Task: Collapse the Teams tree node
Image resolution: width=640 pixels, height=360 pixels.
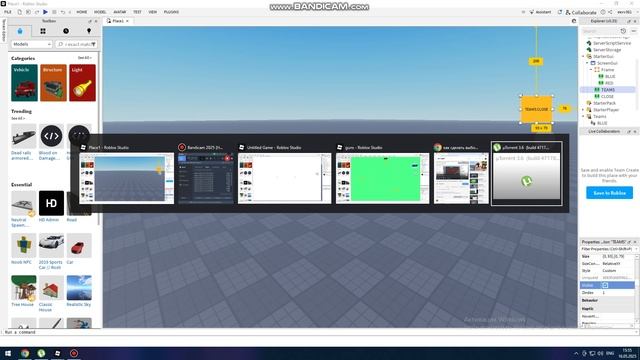Action: click(x=583, y=116)
